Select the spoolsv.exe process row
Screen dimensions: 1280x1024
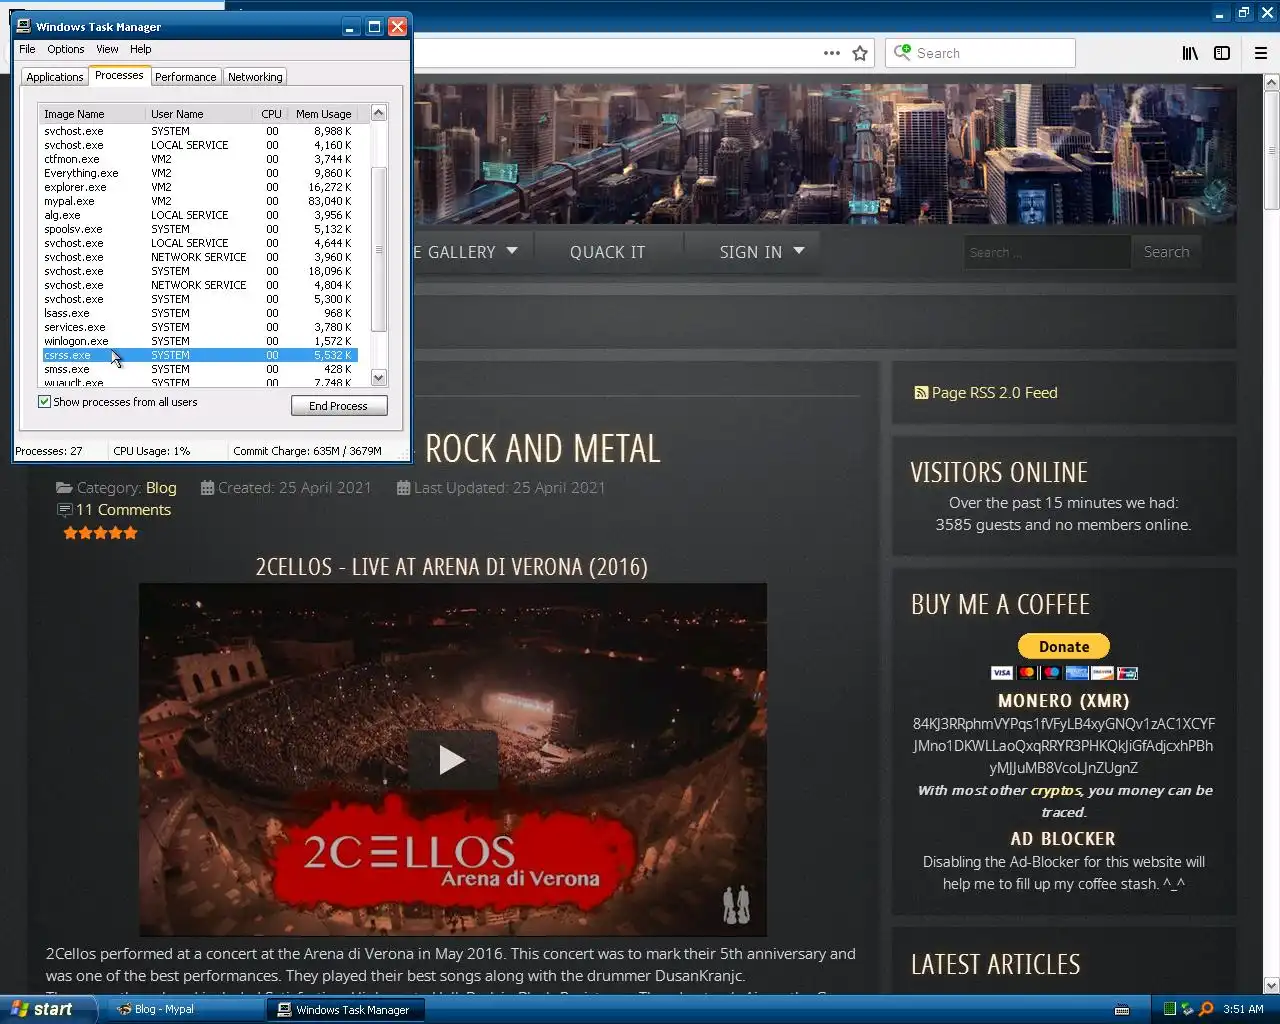(198, 229)
